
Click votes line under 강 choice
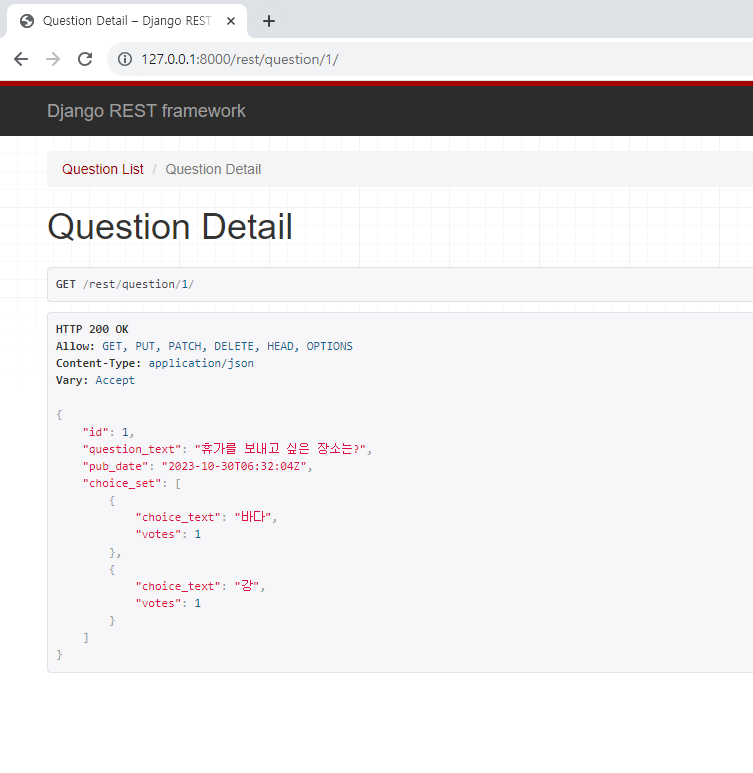point(168,603)
